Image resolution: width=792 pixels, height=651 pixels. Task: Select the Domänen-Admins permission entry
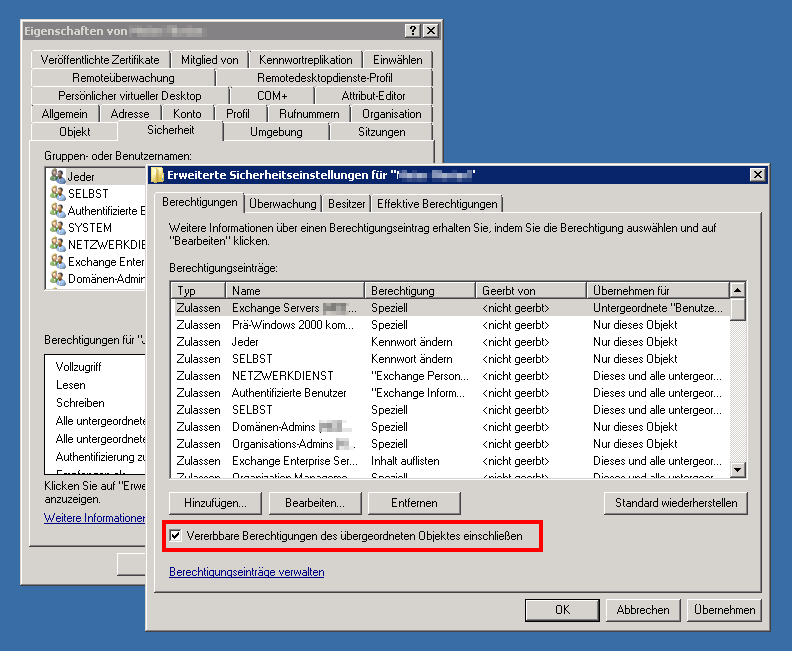coord(452,427)
